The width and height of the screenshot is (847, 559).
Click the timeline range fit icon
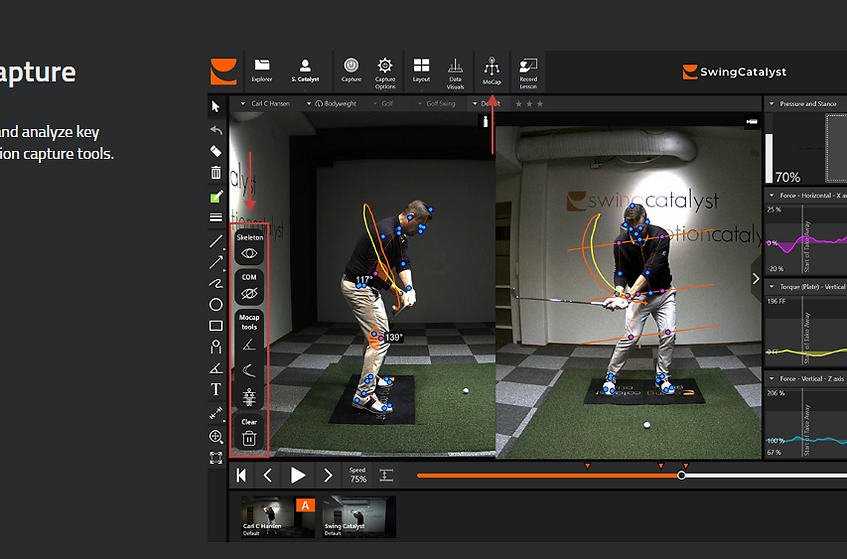click(x=386, y=475)
